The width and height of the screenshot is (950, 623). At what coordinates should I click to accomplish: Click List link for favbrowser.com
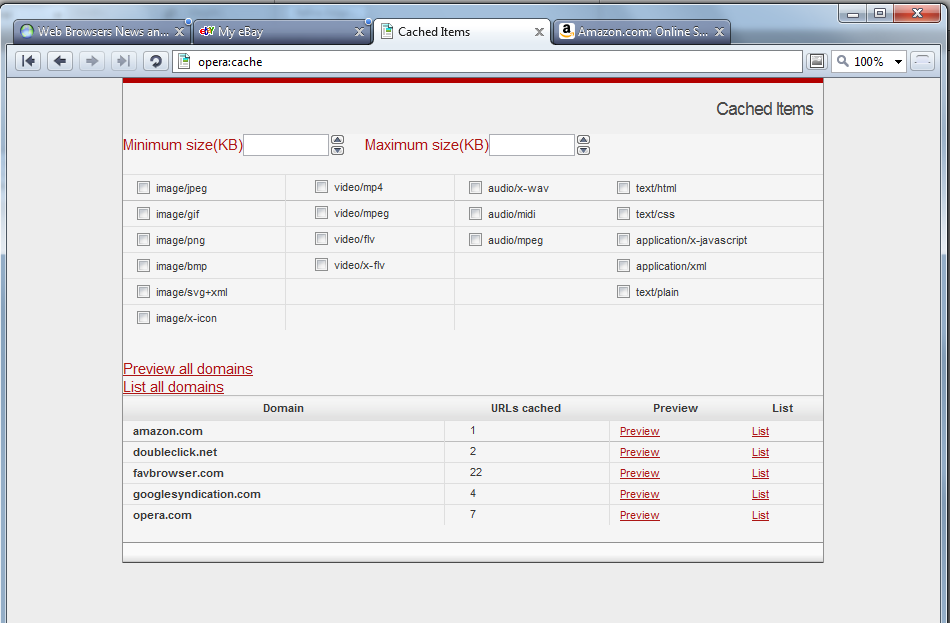coord(760,473)
